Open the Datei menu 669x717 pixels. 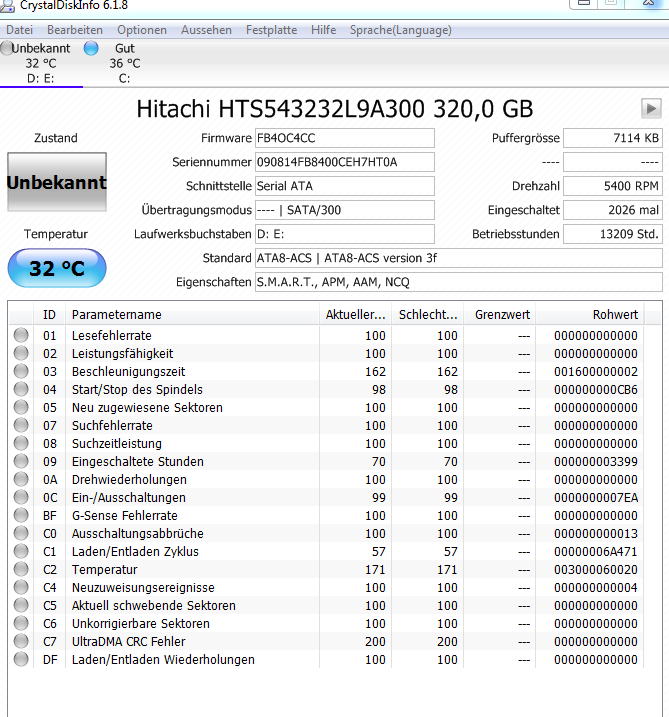pos(19,30)
